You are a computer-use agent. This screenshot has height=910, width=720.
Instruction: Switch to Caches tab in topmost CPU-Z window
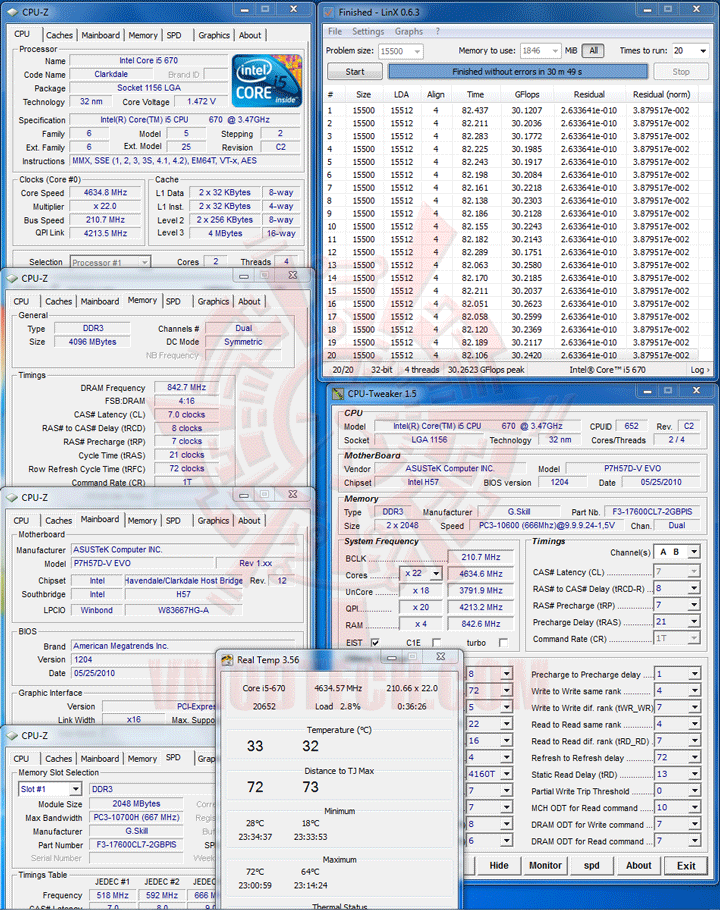tap(60, 35)
